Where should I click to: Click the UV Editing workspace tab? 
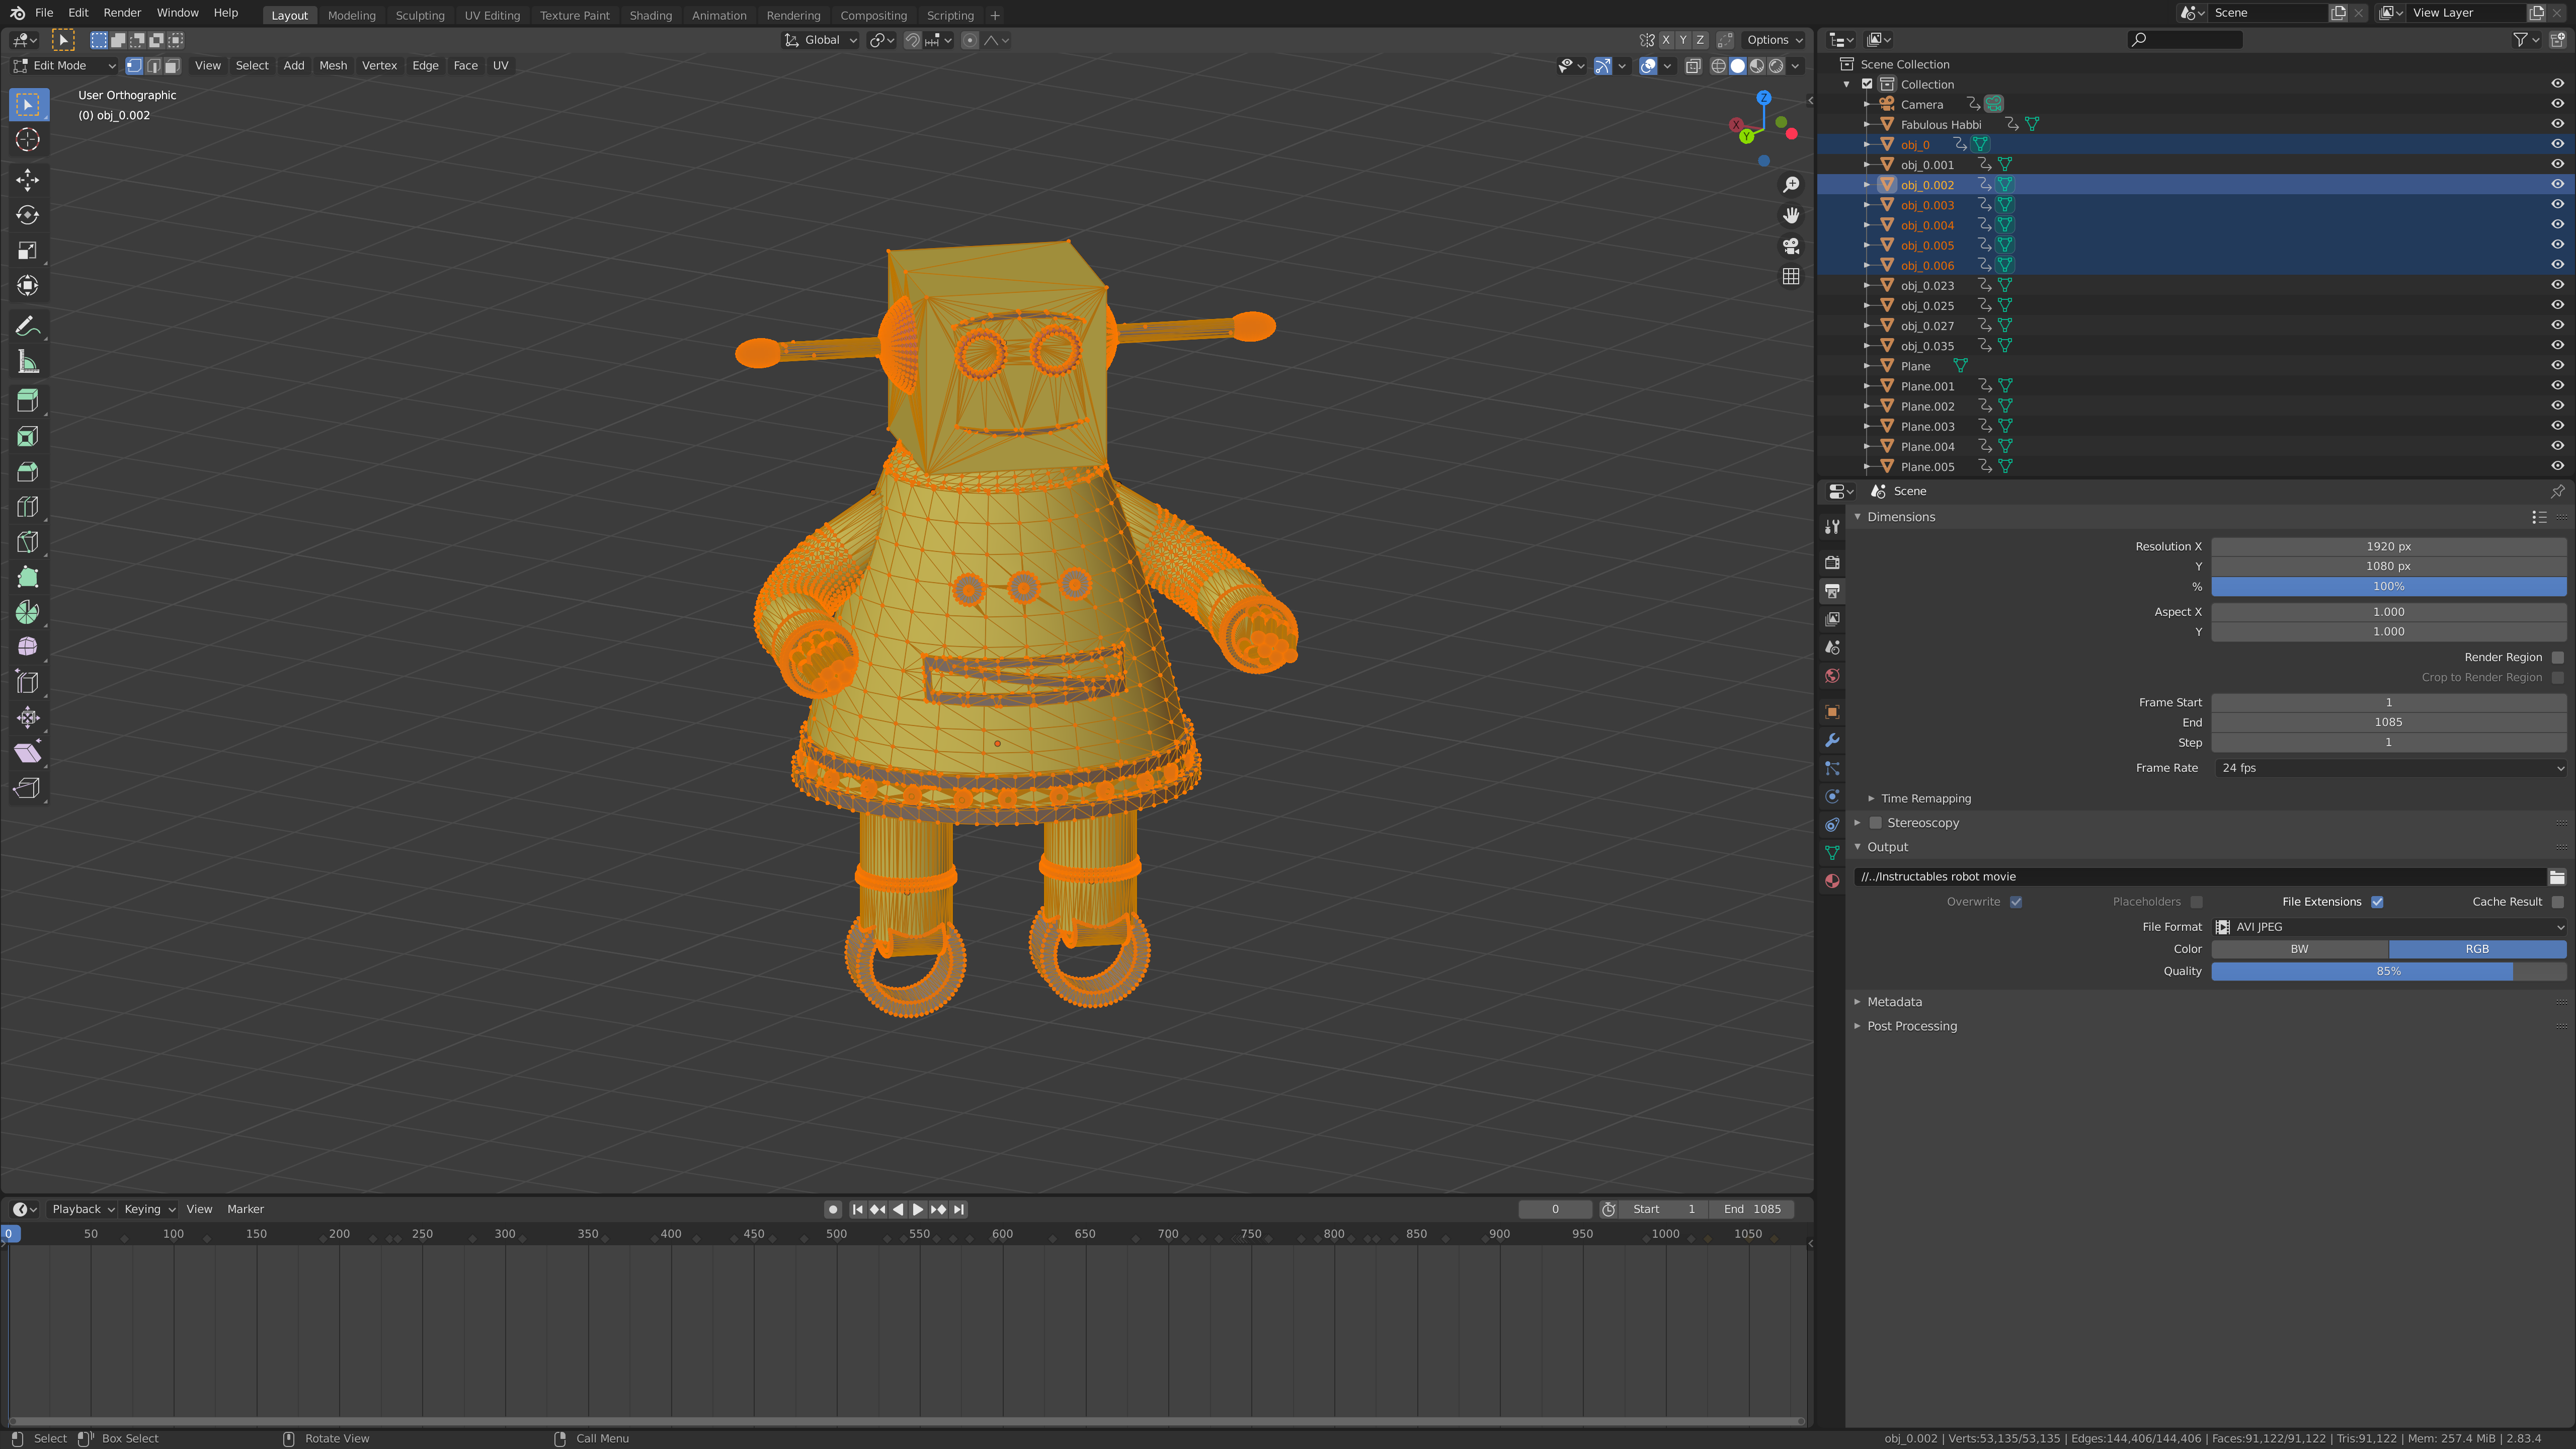492,14
